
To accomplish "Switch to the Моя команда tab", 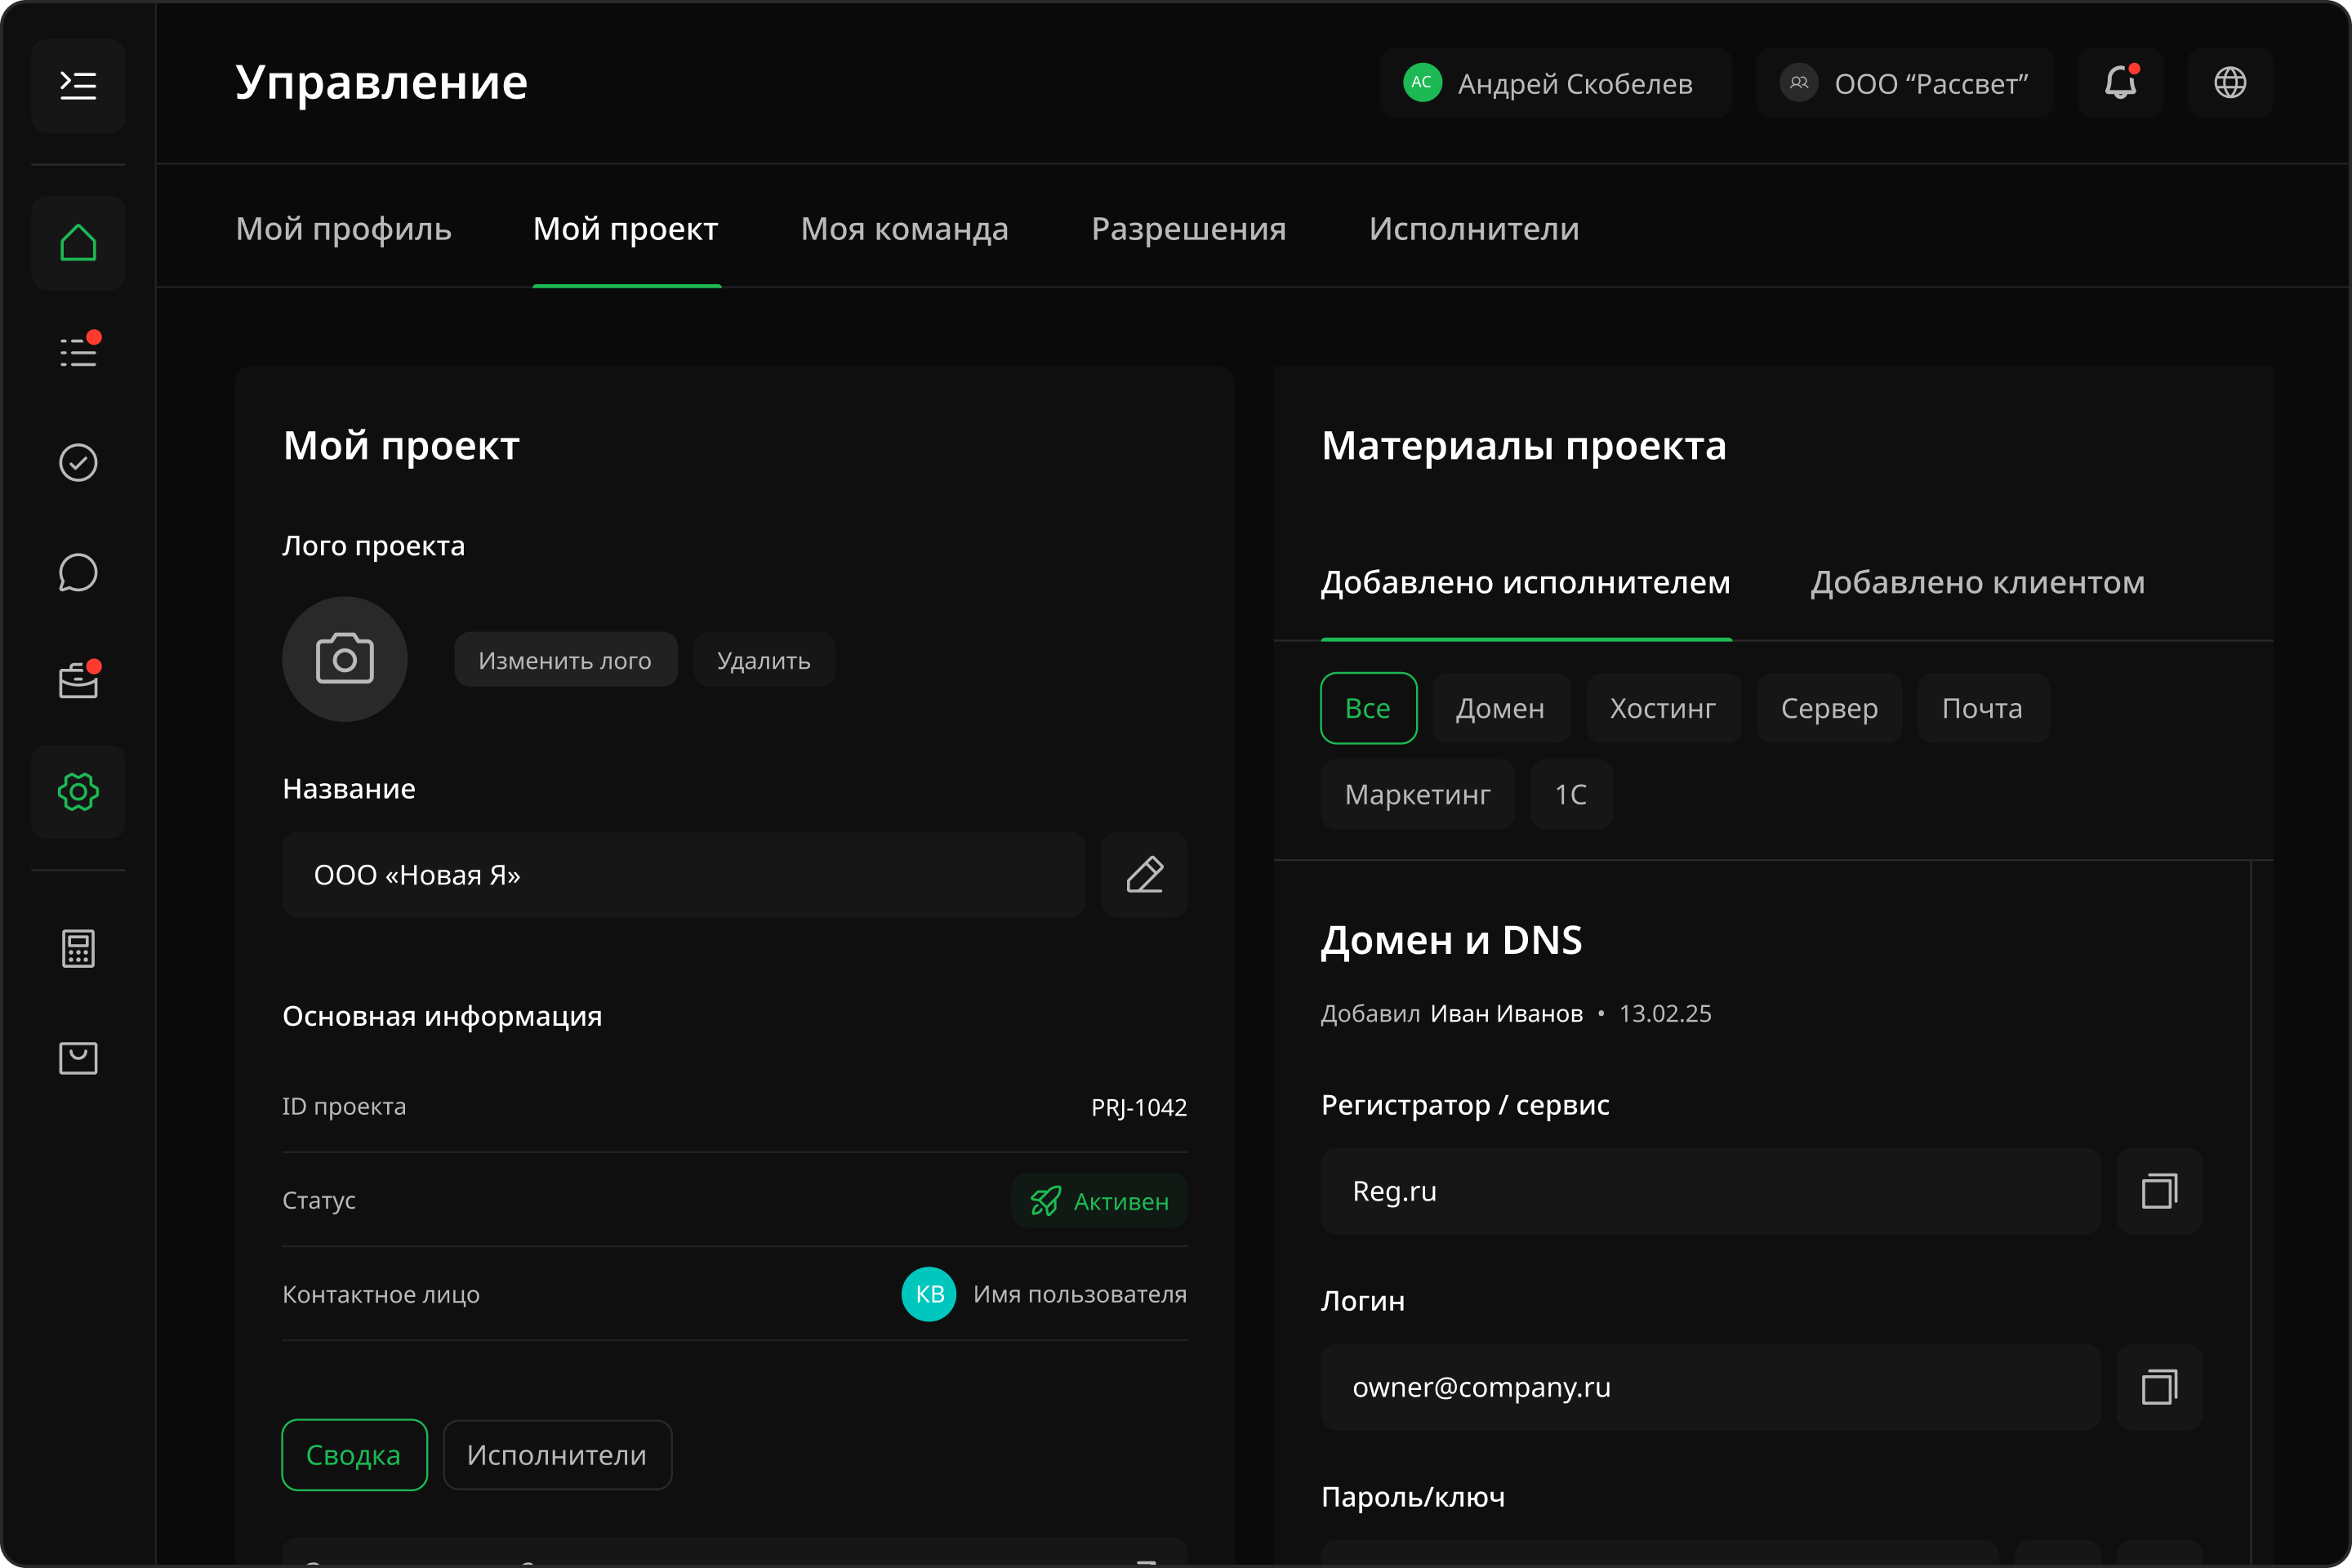I will 904,229.
